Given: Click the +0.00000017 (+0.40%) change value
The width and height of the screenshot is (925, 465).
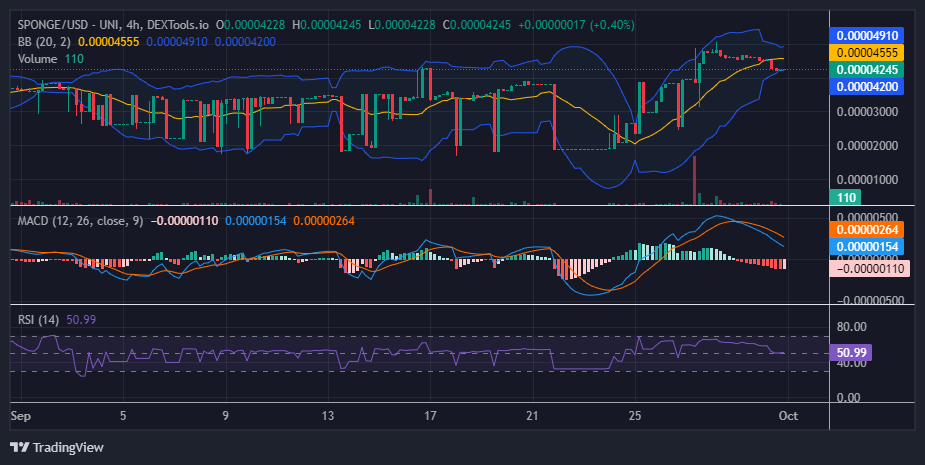Looking at the screenshot, I should (x=576, y=25).
